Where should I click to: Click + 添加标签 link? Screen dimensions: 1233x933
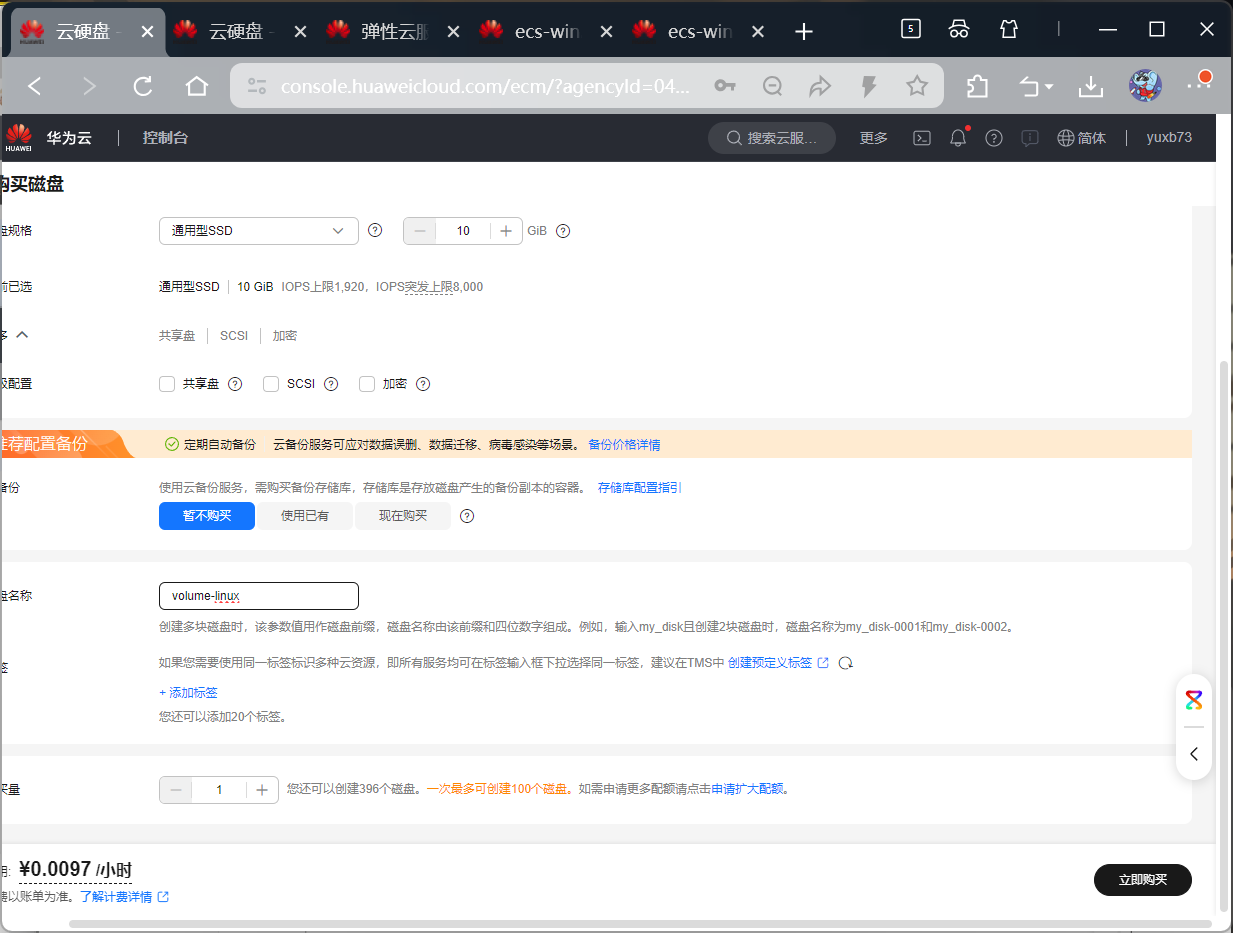(x=188, y=693)
